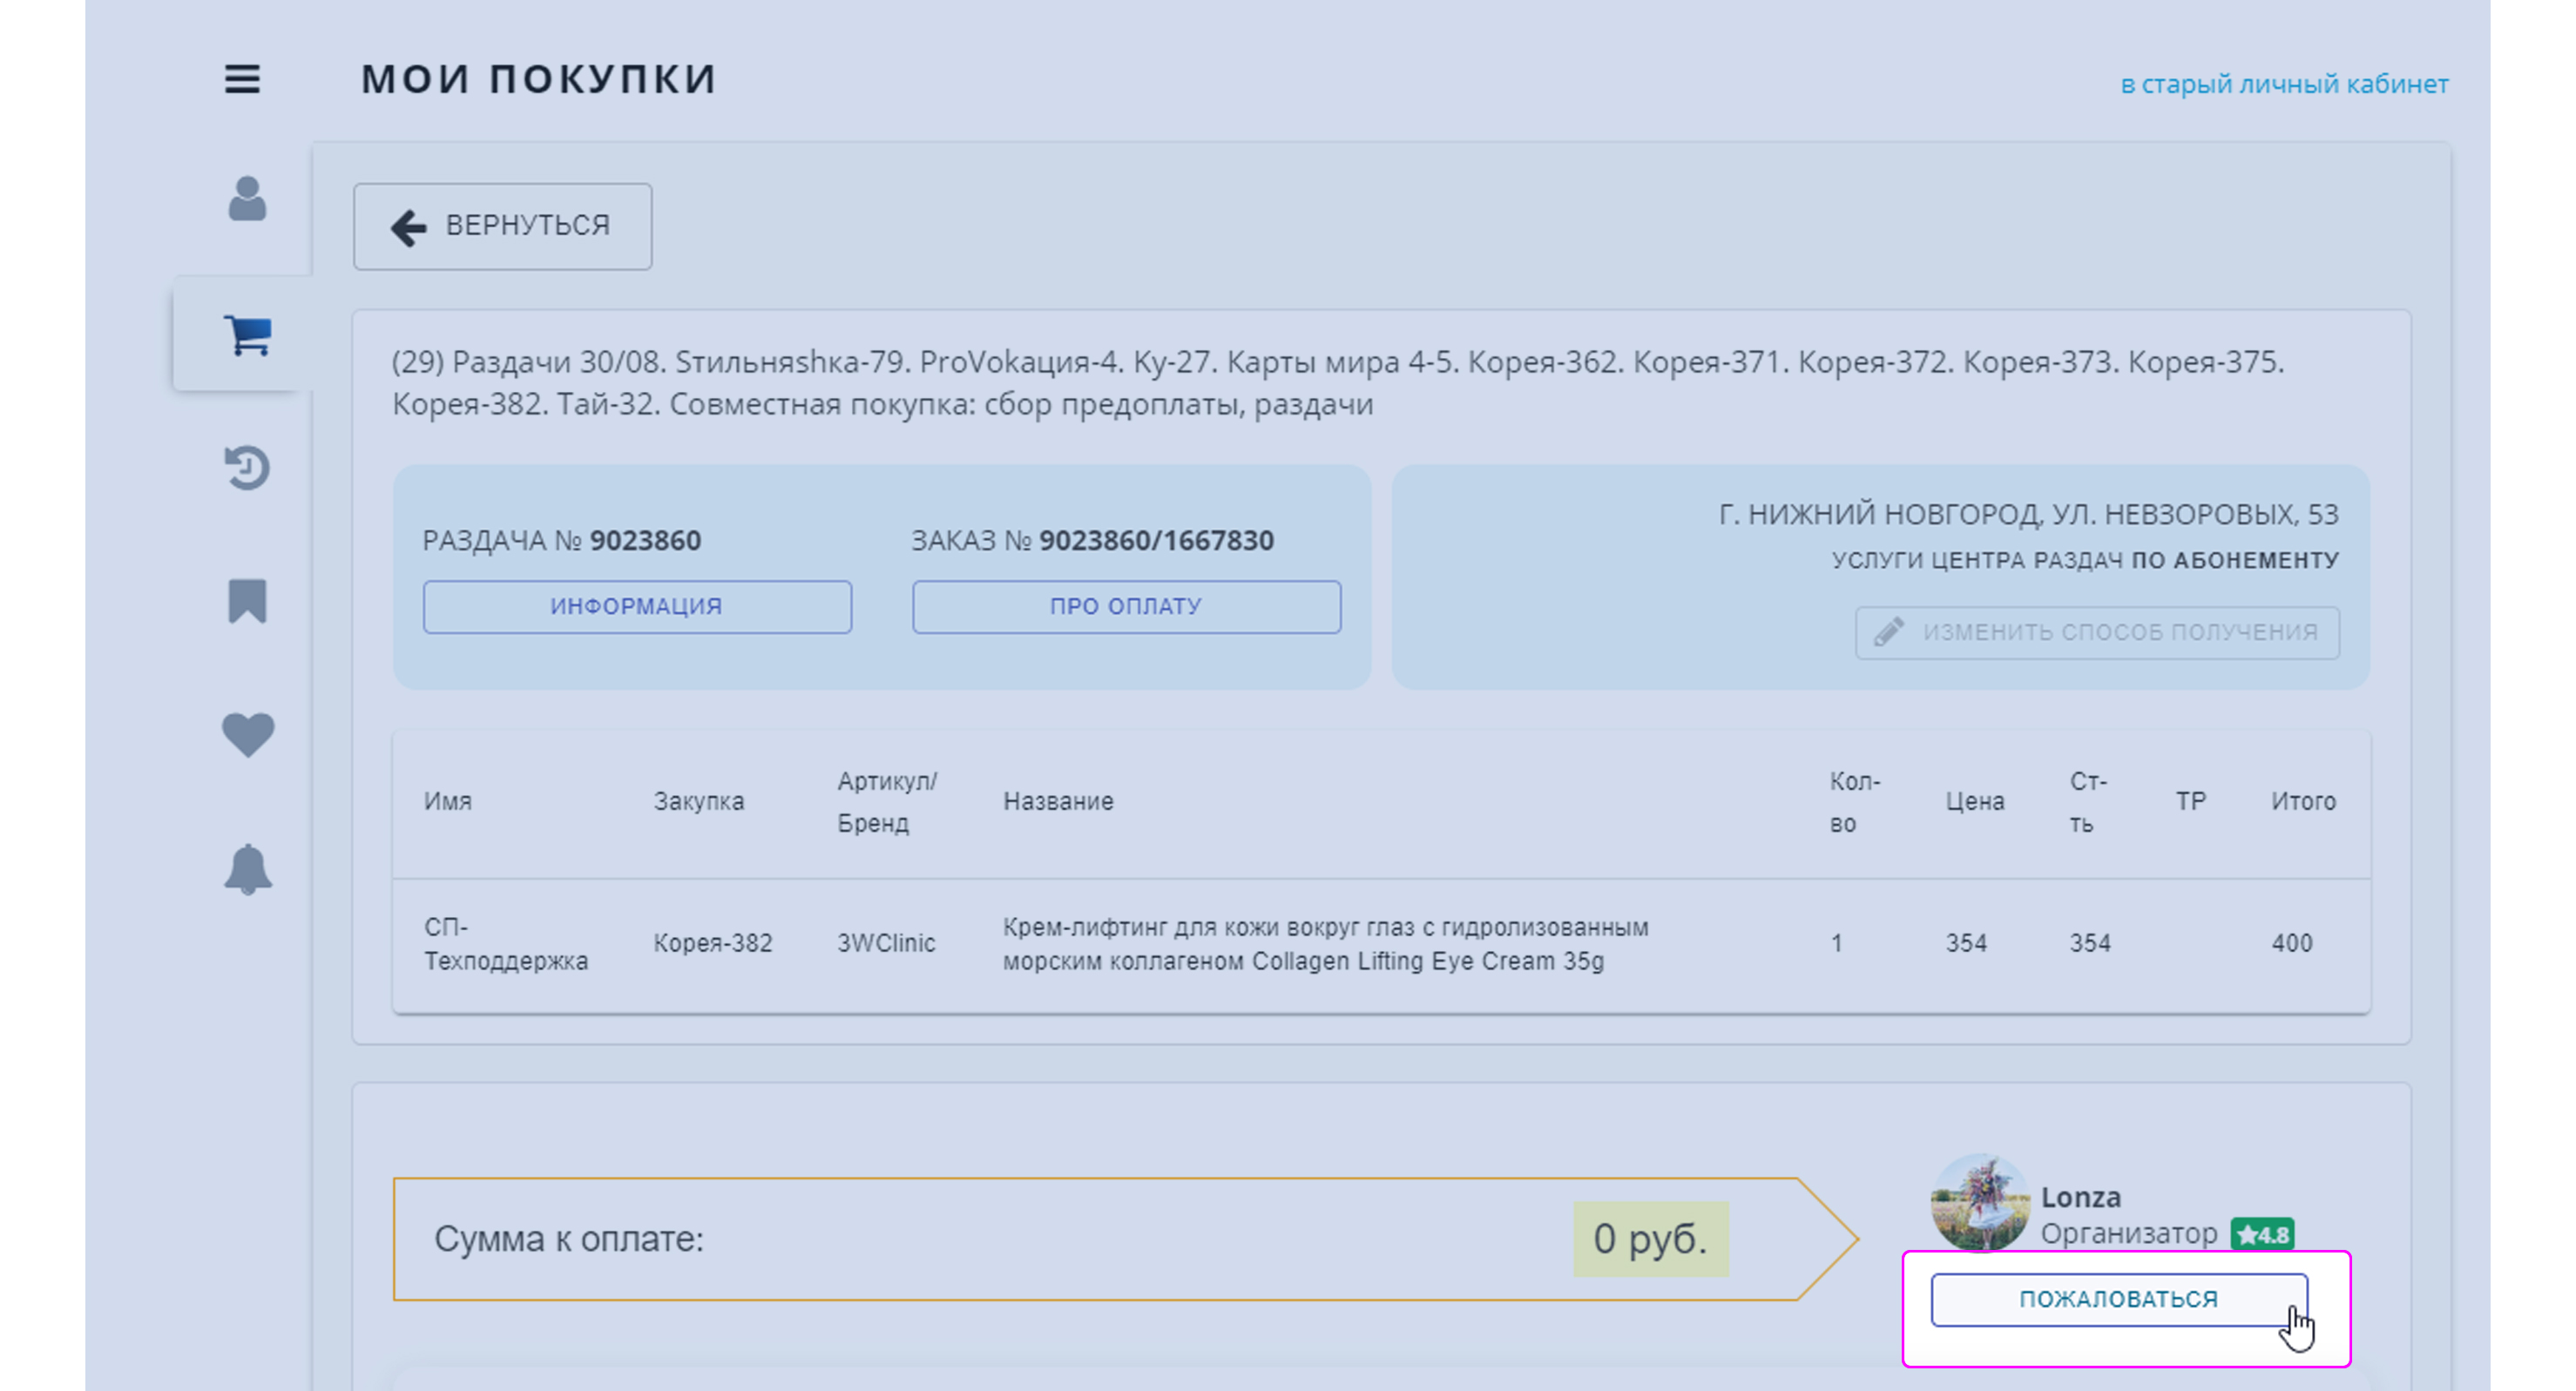
Task: Open organizer Lonza's avatar picture
Action: pos(1980,1202)
